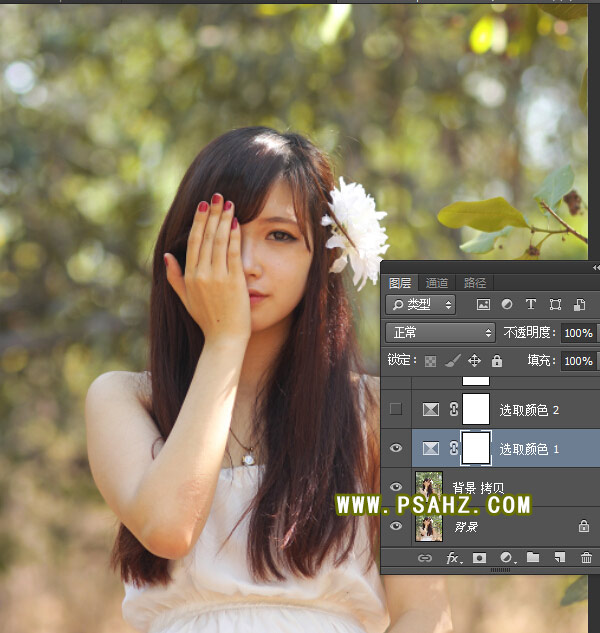Hide the 选取颜色 1 layer
Viewport: 600px width, 633px height.
(x=396, y=449)
